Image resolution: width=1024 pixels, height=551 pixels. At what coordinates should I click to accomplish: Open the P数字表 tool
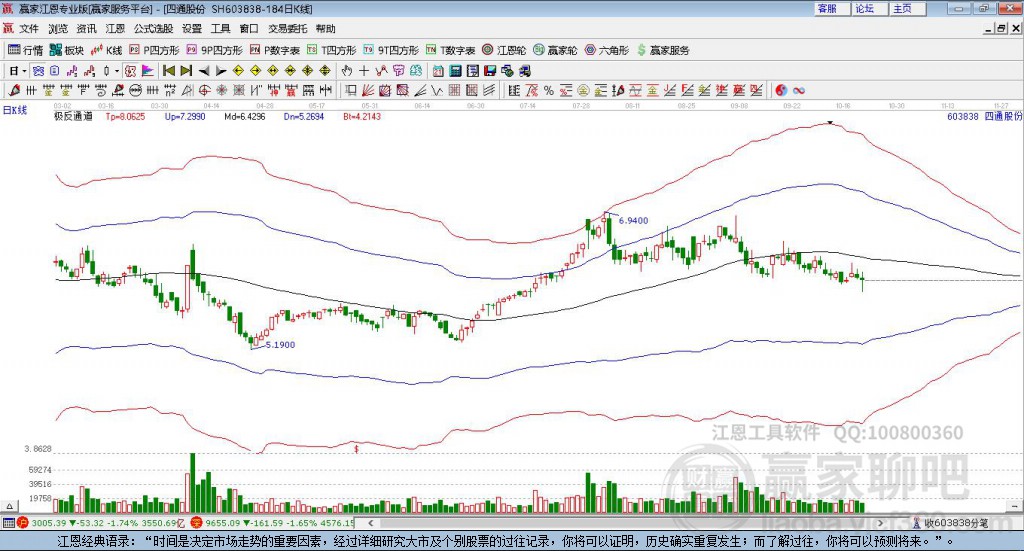pos(274,50)
